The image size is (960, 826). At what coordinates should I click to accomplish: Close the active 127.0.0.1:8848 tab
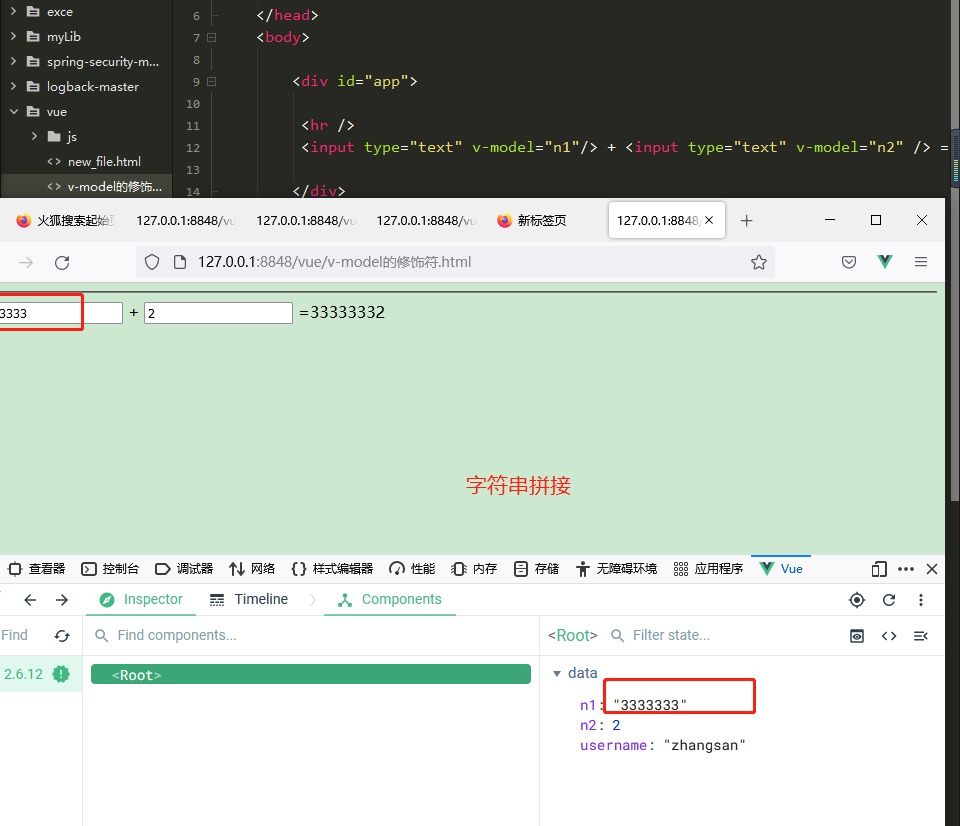709,220
